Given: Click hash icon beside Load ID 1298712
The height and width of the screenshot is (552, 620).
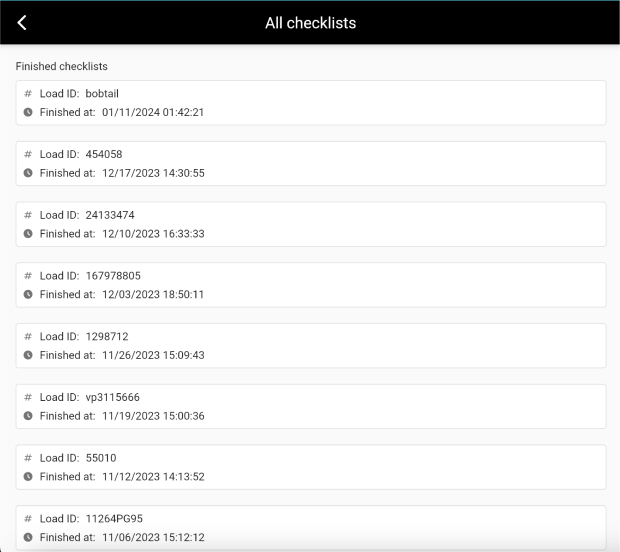Looking at the screenshot, I should point(28,337).
